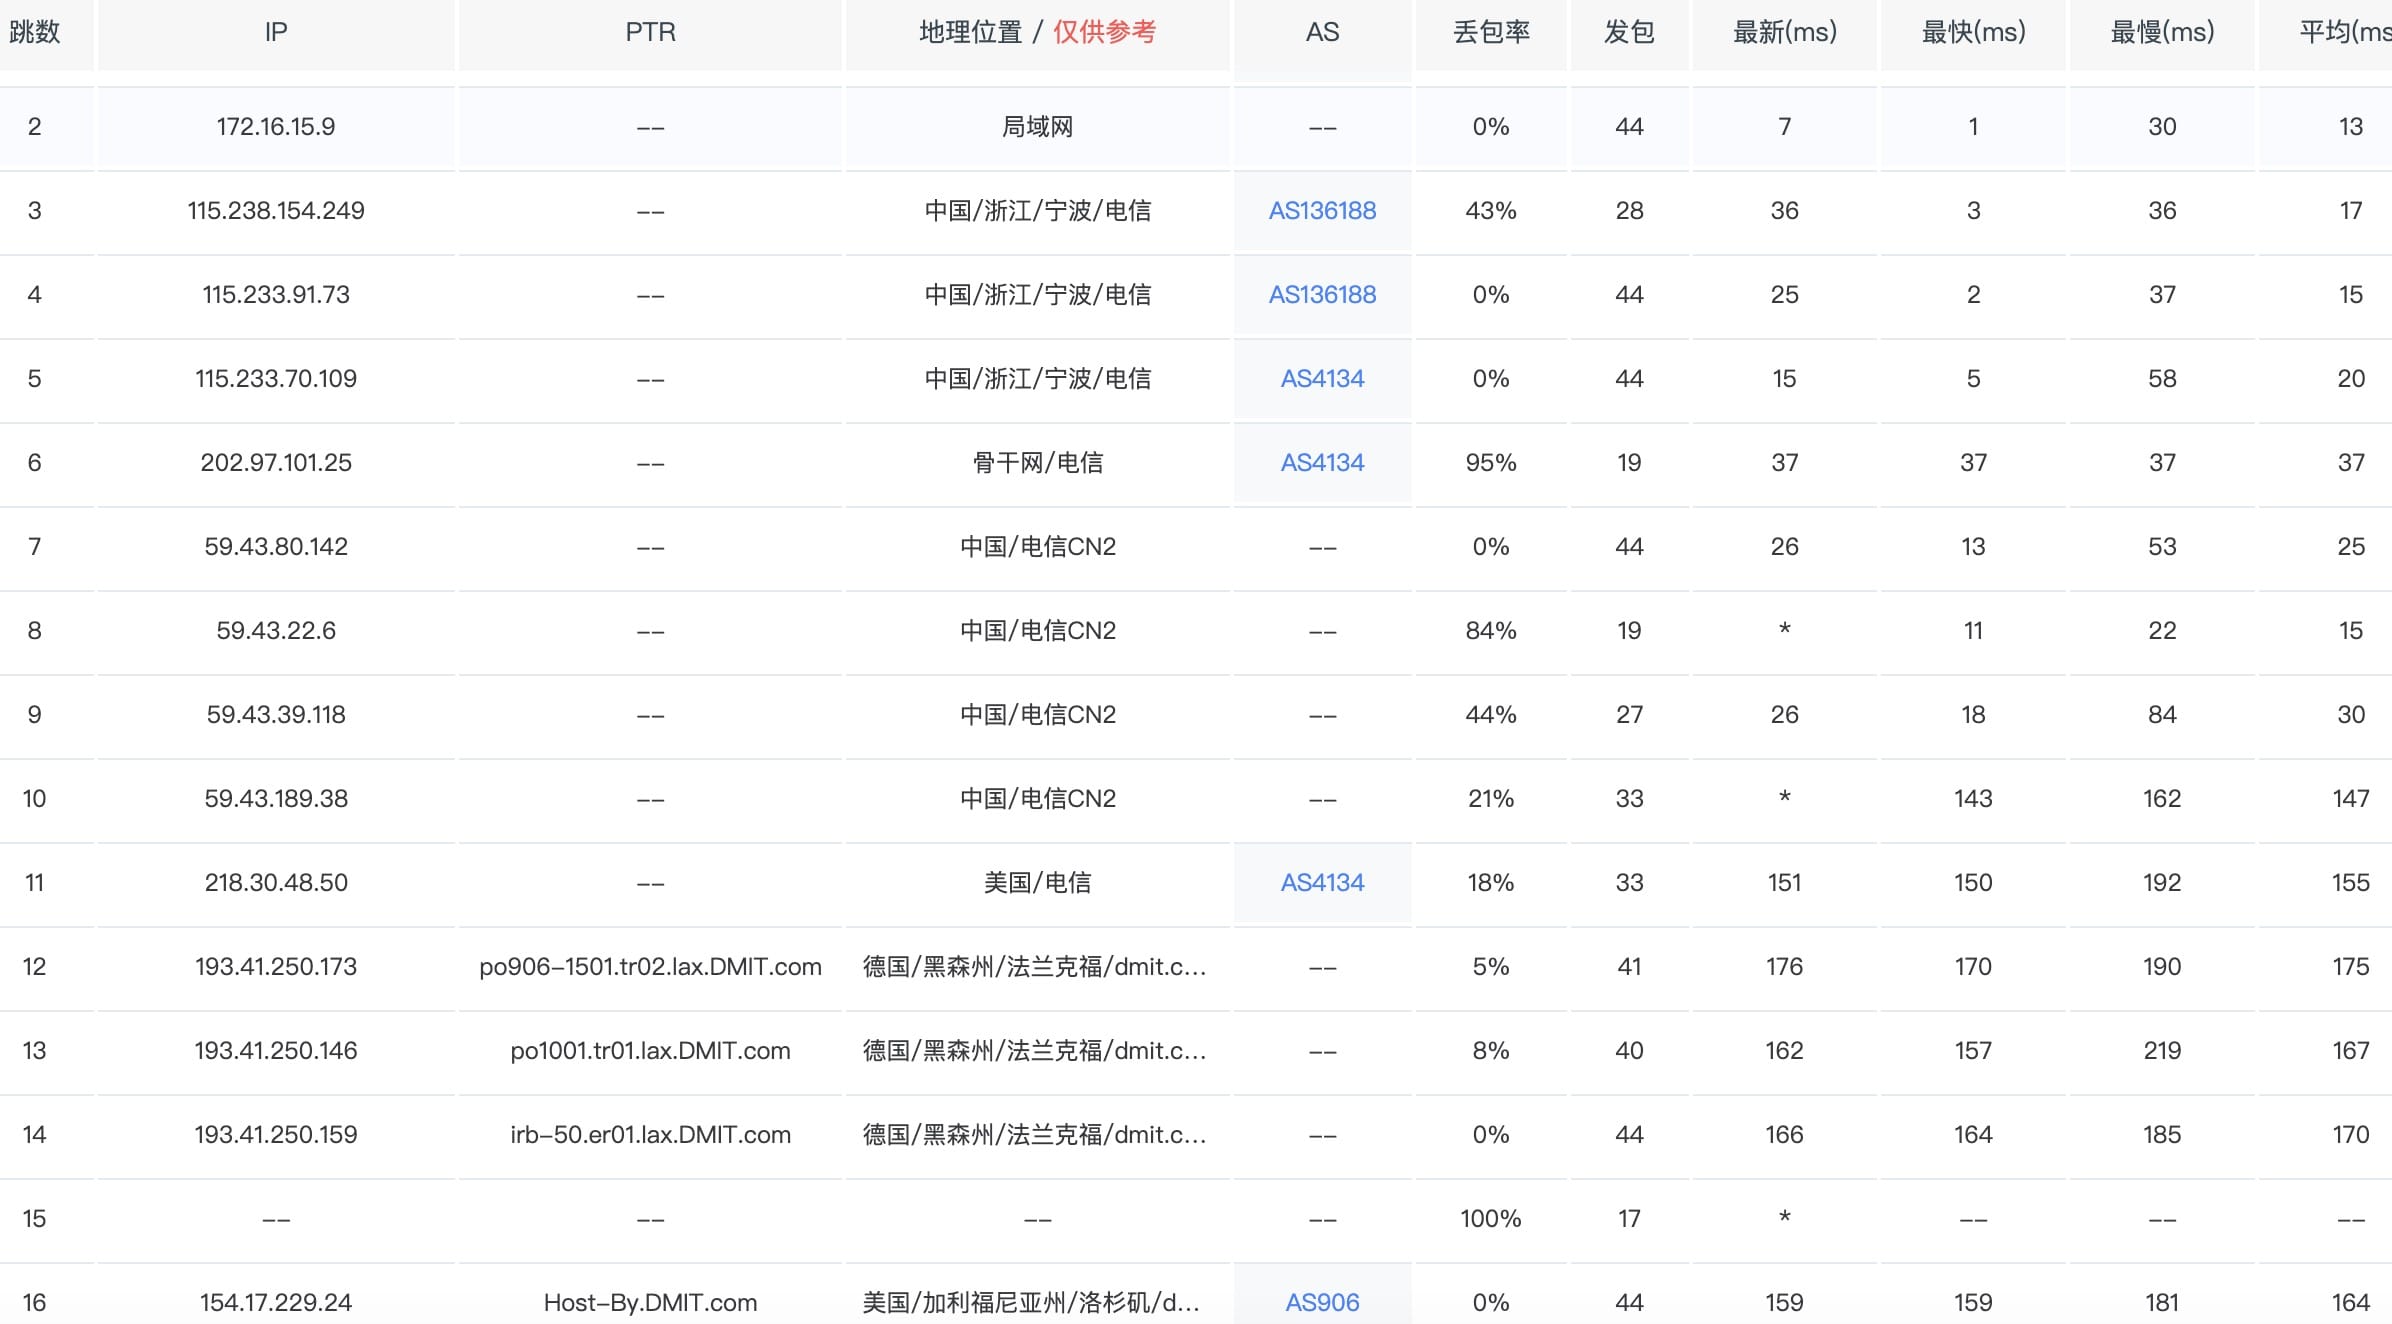This screenshot has width=2392, height=1324.
Task: Click the PTR column header
Action: click(x=650, y=32)
